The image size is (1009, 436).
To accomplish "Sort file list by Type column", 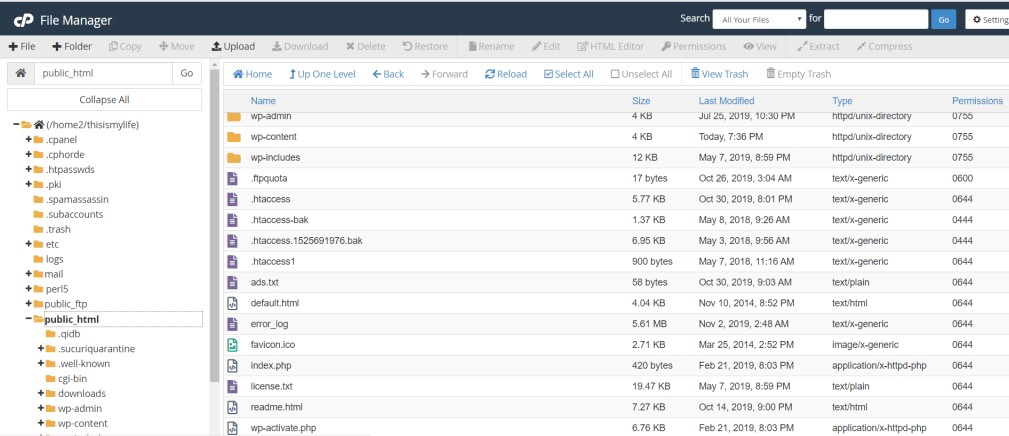I will pos(842,101).
